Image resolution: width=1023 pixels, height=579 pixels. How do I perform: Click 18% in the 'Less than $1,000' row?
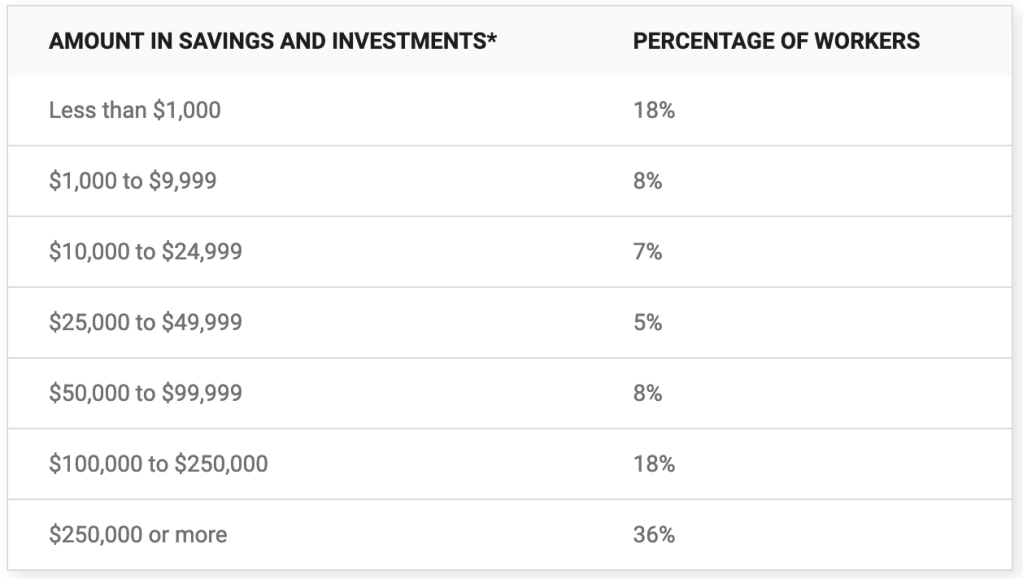654,110
